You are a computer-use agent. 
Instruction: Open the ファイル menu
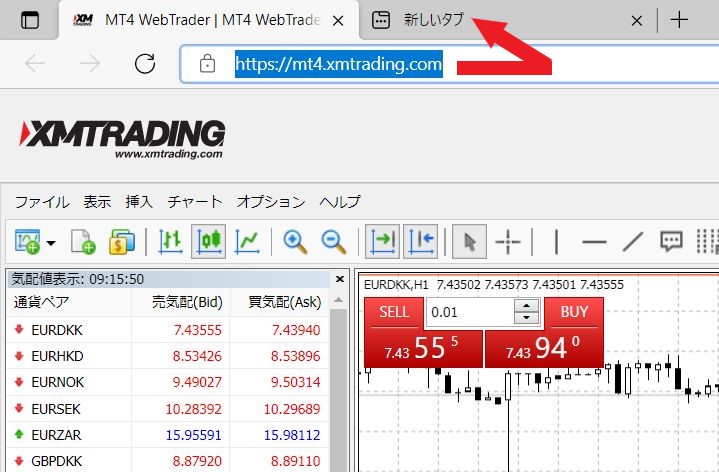(x=42, y=201)
